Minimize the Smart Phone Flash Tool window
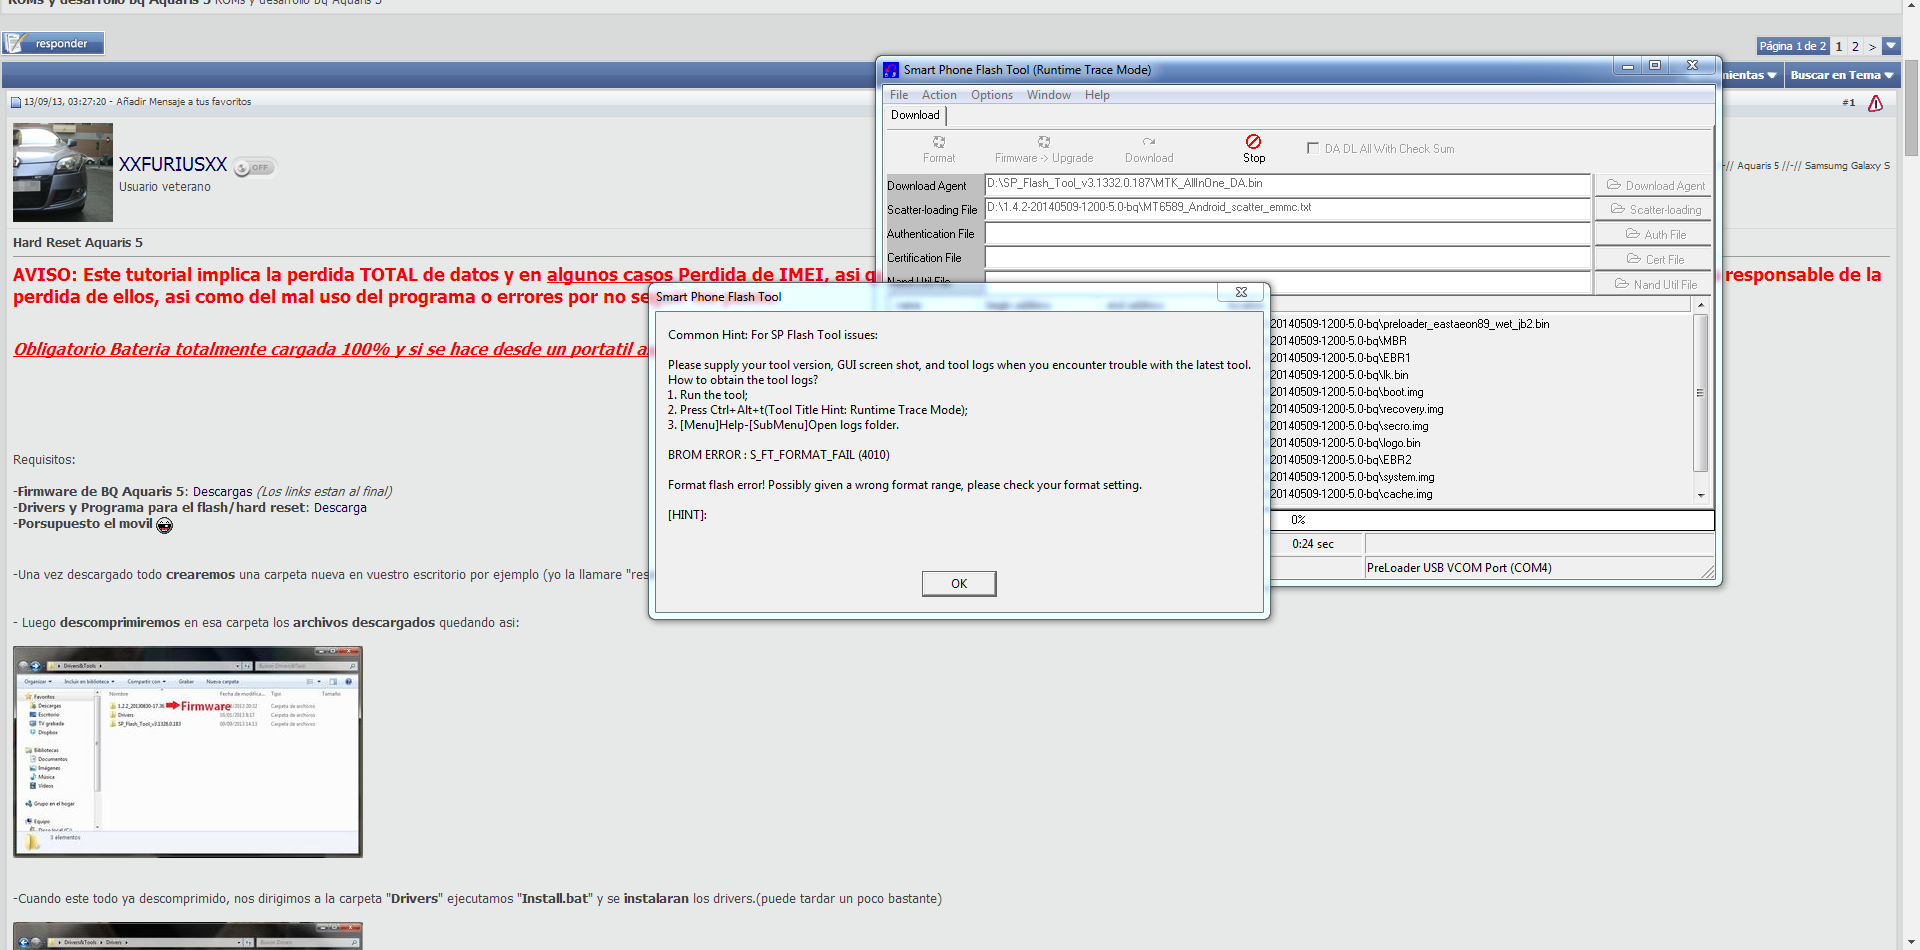The image size is (1920, 950). coord(1628,66)
